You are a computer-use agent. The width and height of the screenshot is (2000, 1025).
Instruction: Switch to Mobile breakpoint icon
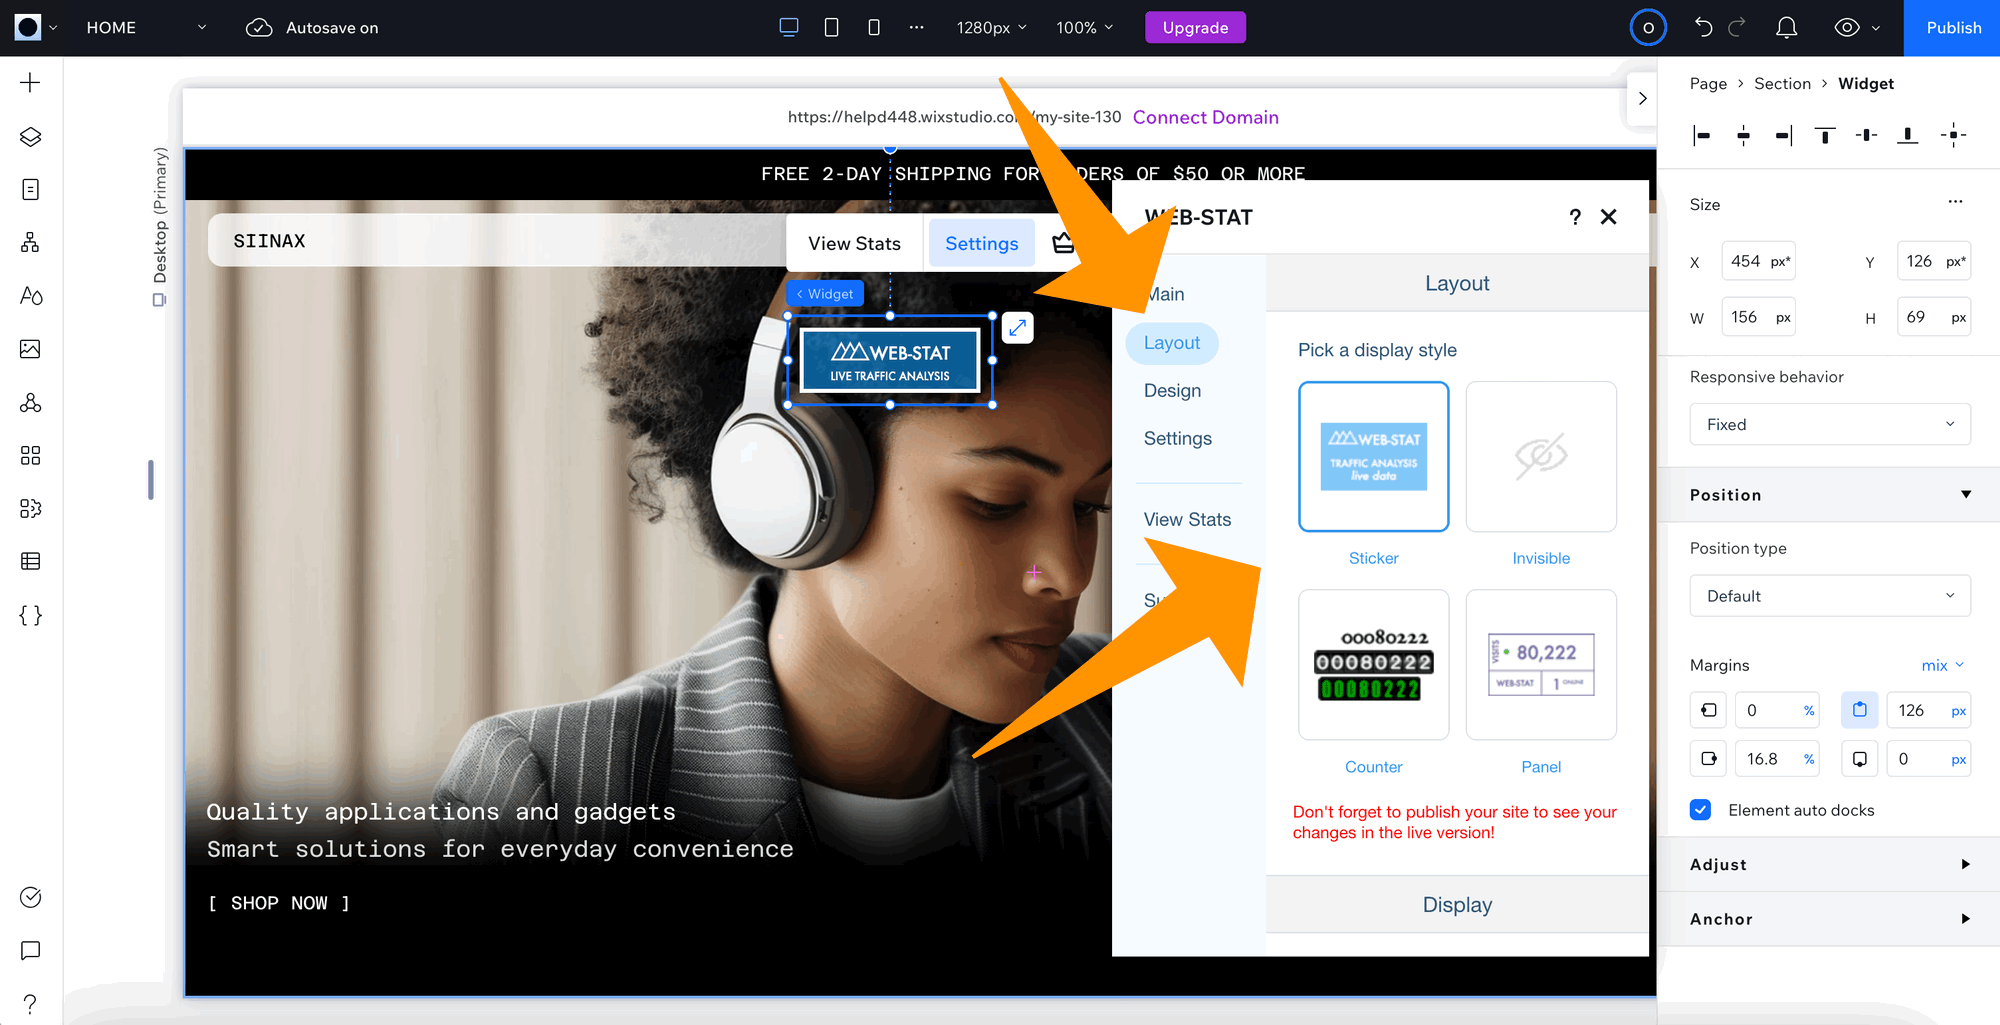coord(874,27)
